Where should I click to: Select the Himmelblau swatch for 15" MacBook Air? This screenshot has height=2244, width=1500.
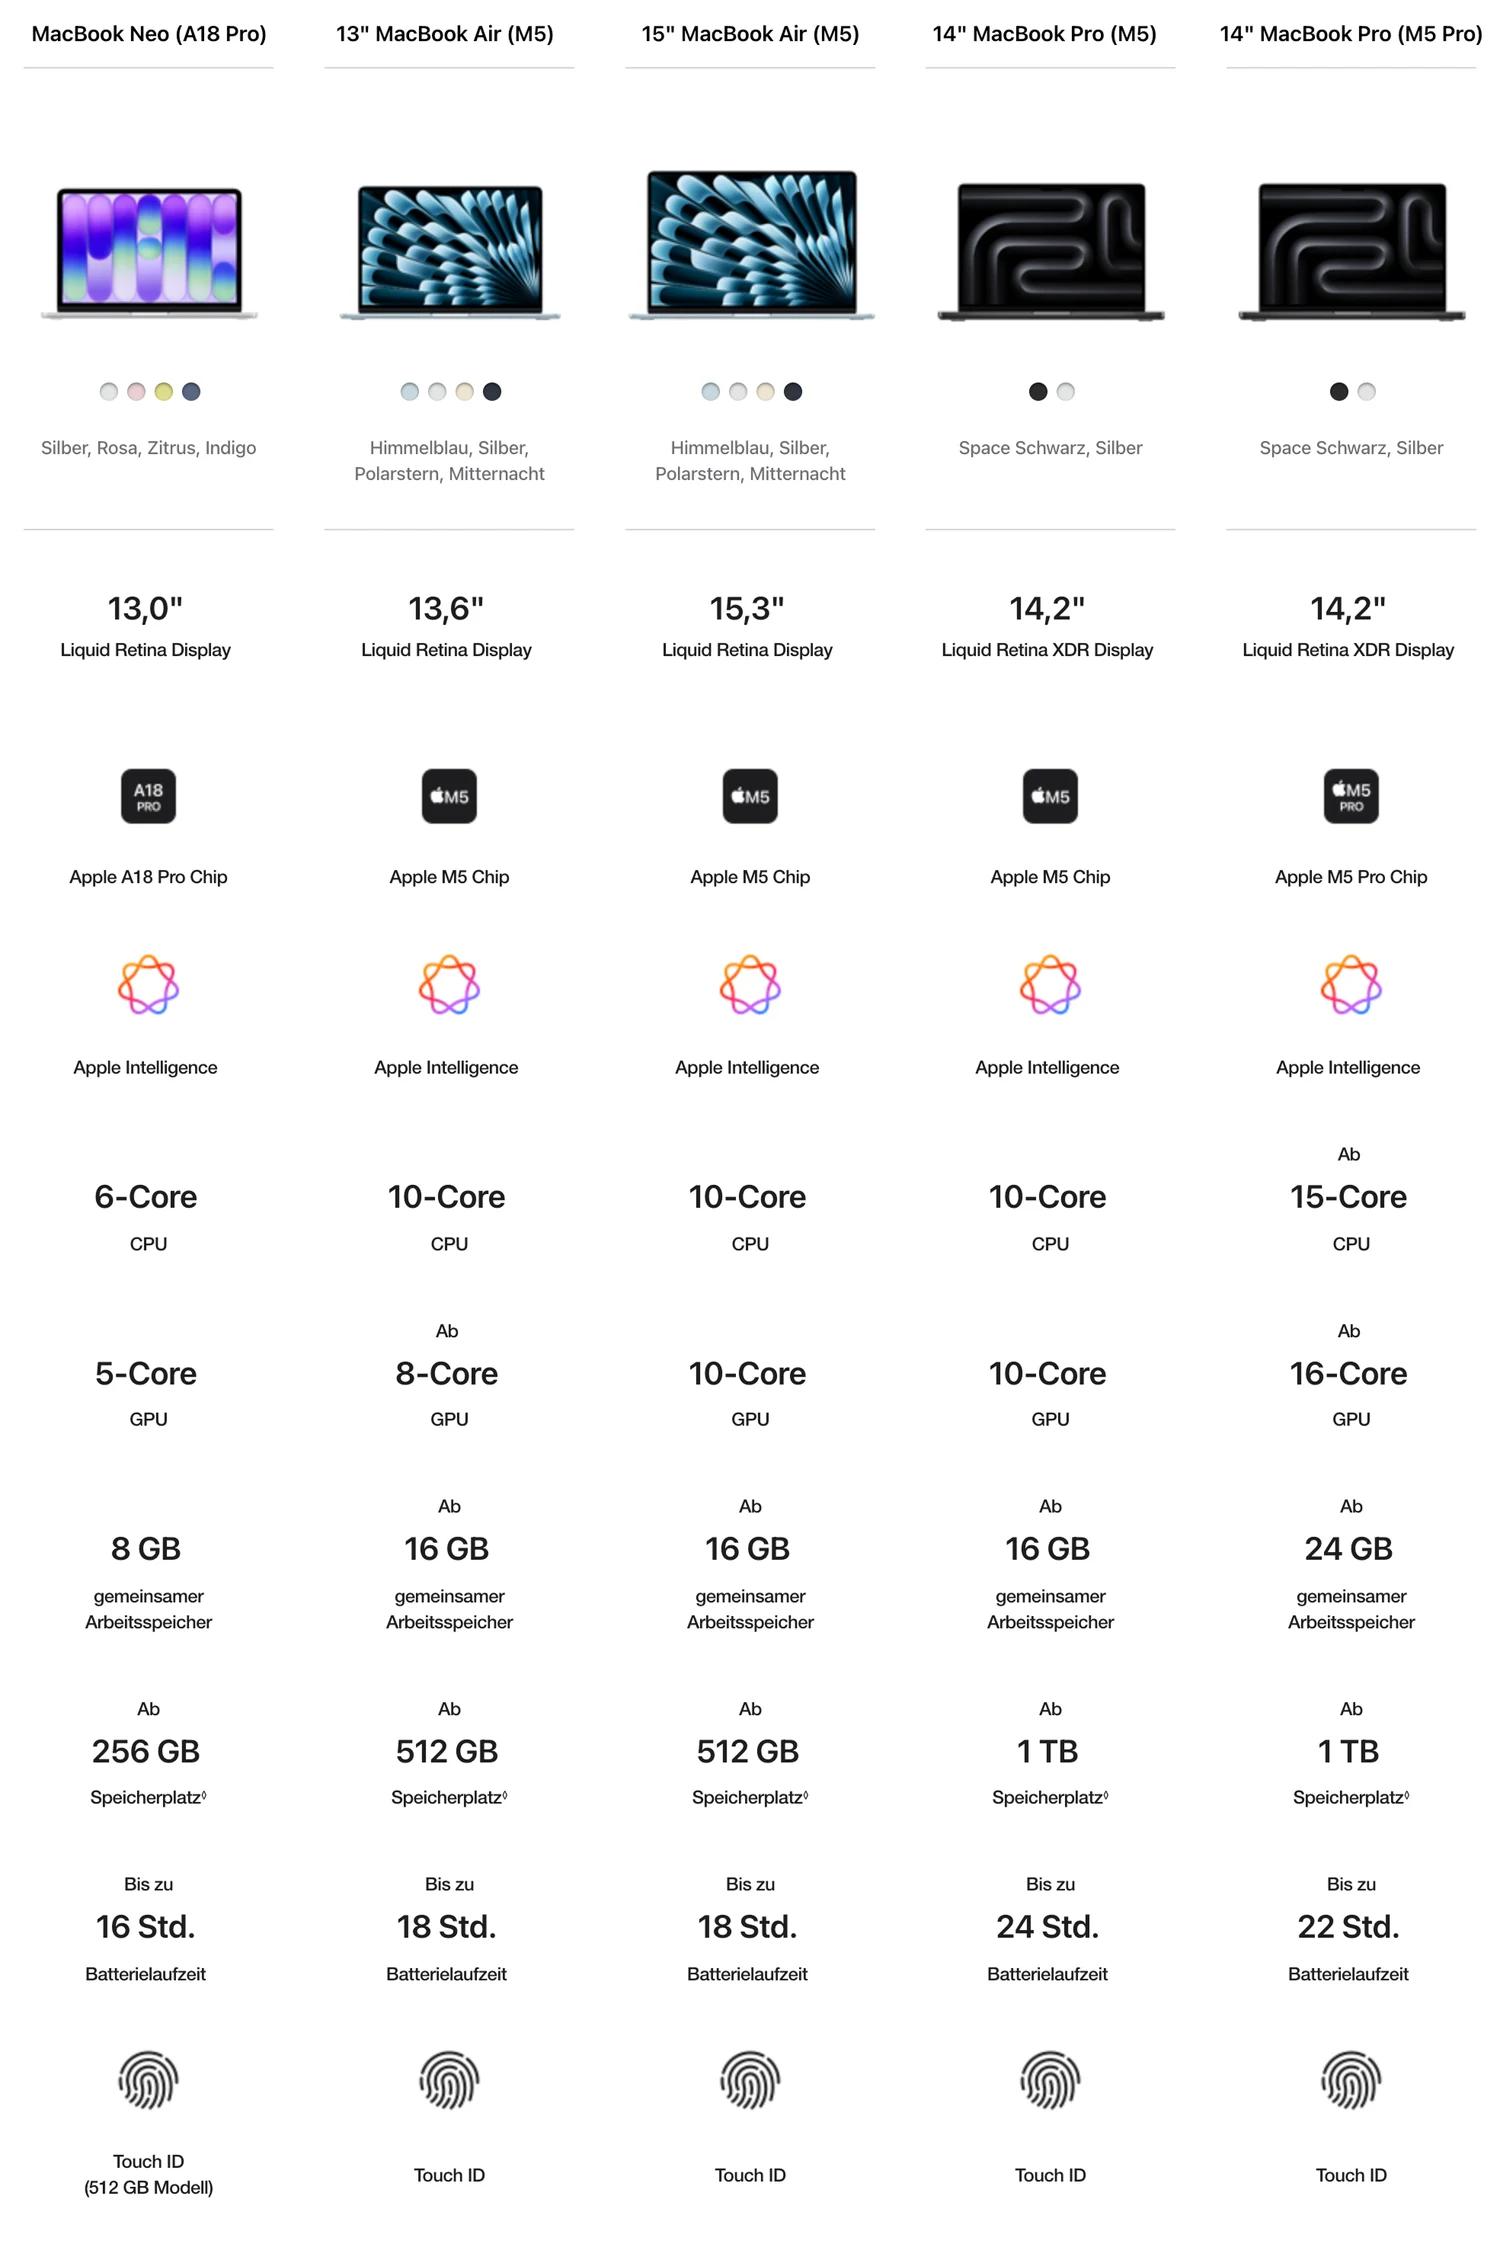click(x=710, y=392)
